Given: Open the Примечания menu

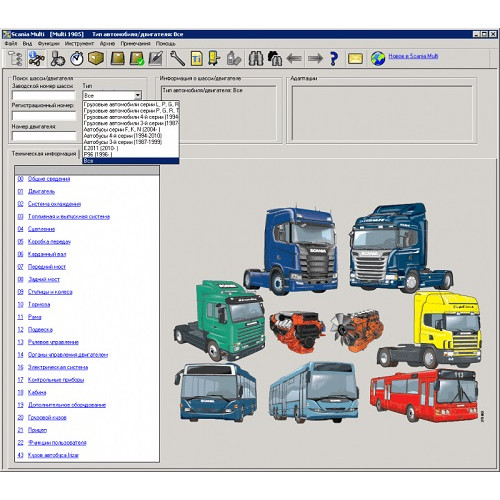Looking at the screenshot, I should point(135,44).
